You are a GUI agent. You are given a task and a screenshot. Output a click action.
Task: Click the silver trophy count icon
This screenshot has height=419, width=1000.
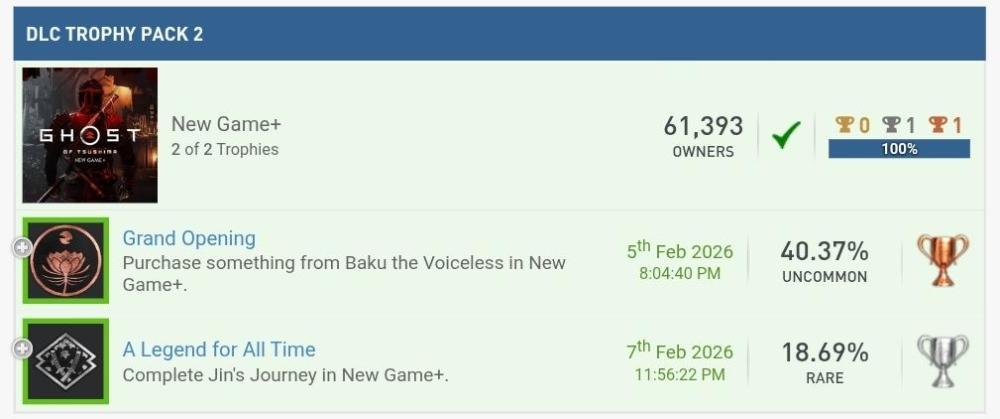pos(891,125)
